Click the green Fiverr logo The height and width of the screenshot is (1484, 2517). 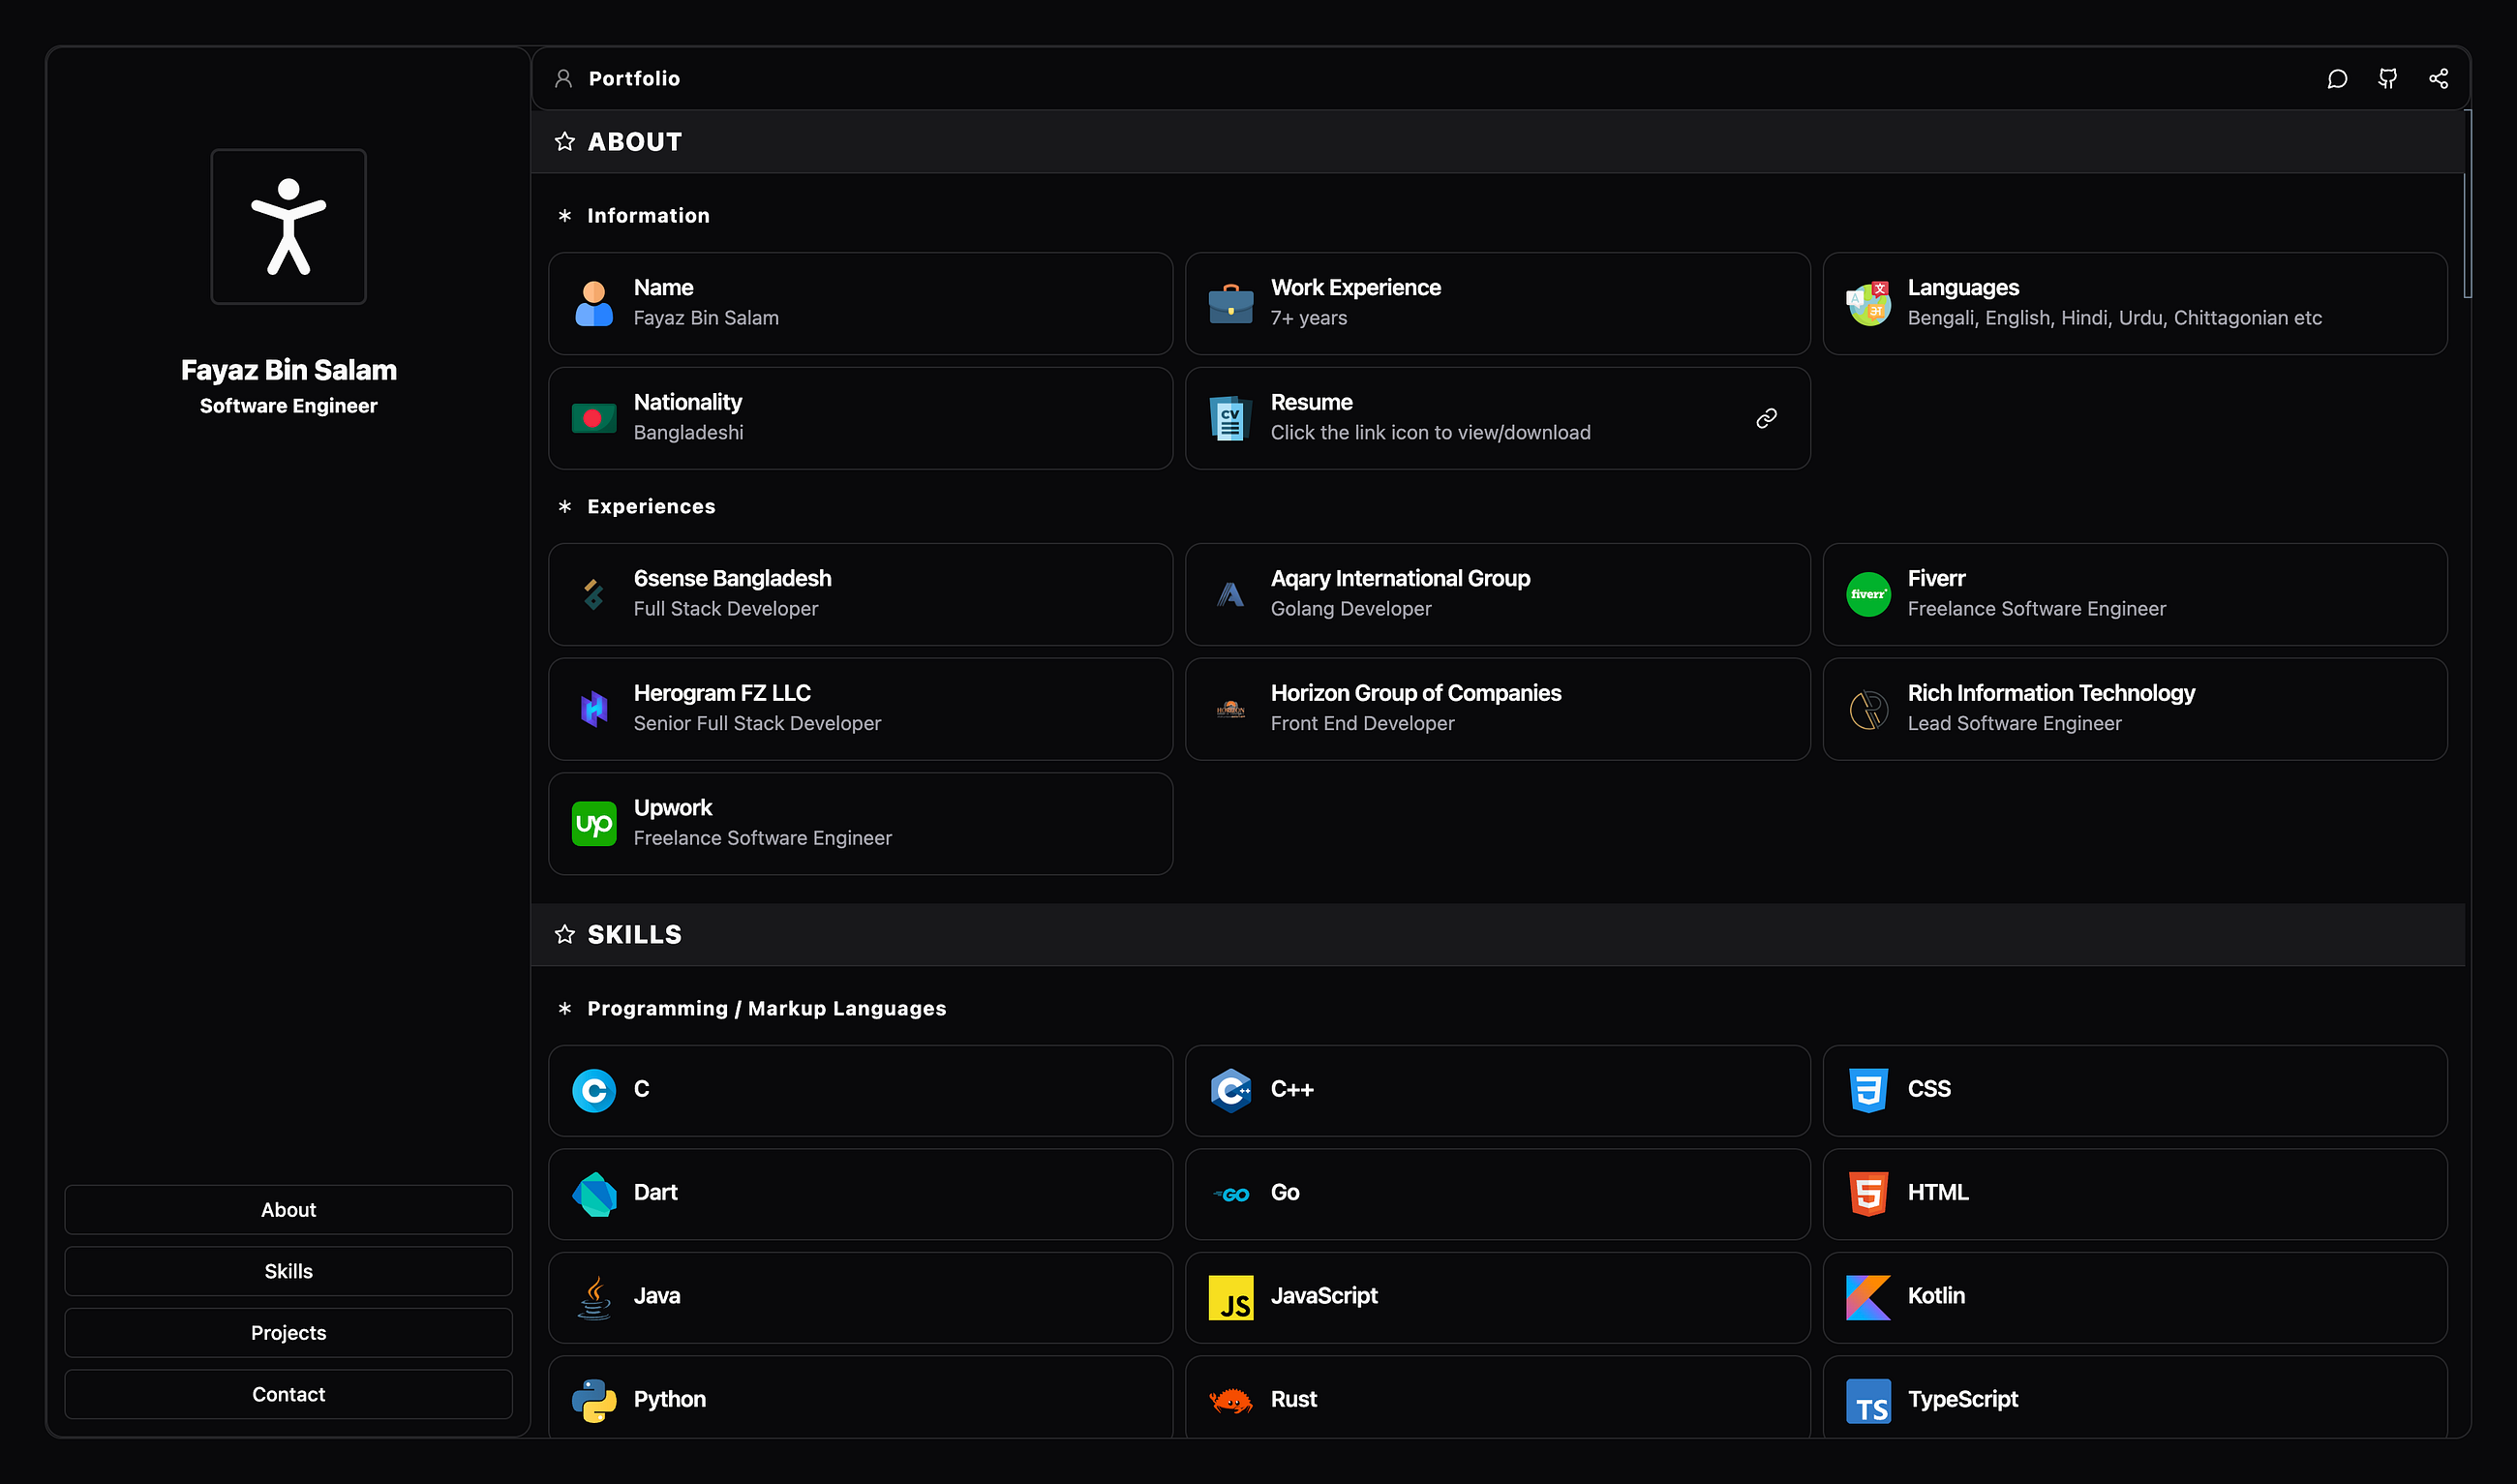(x=1868, y=594)
